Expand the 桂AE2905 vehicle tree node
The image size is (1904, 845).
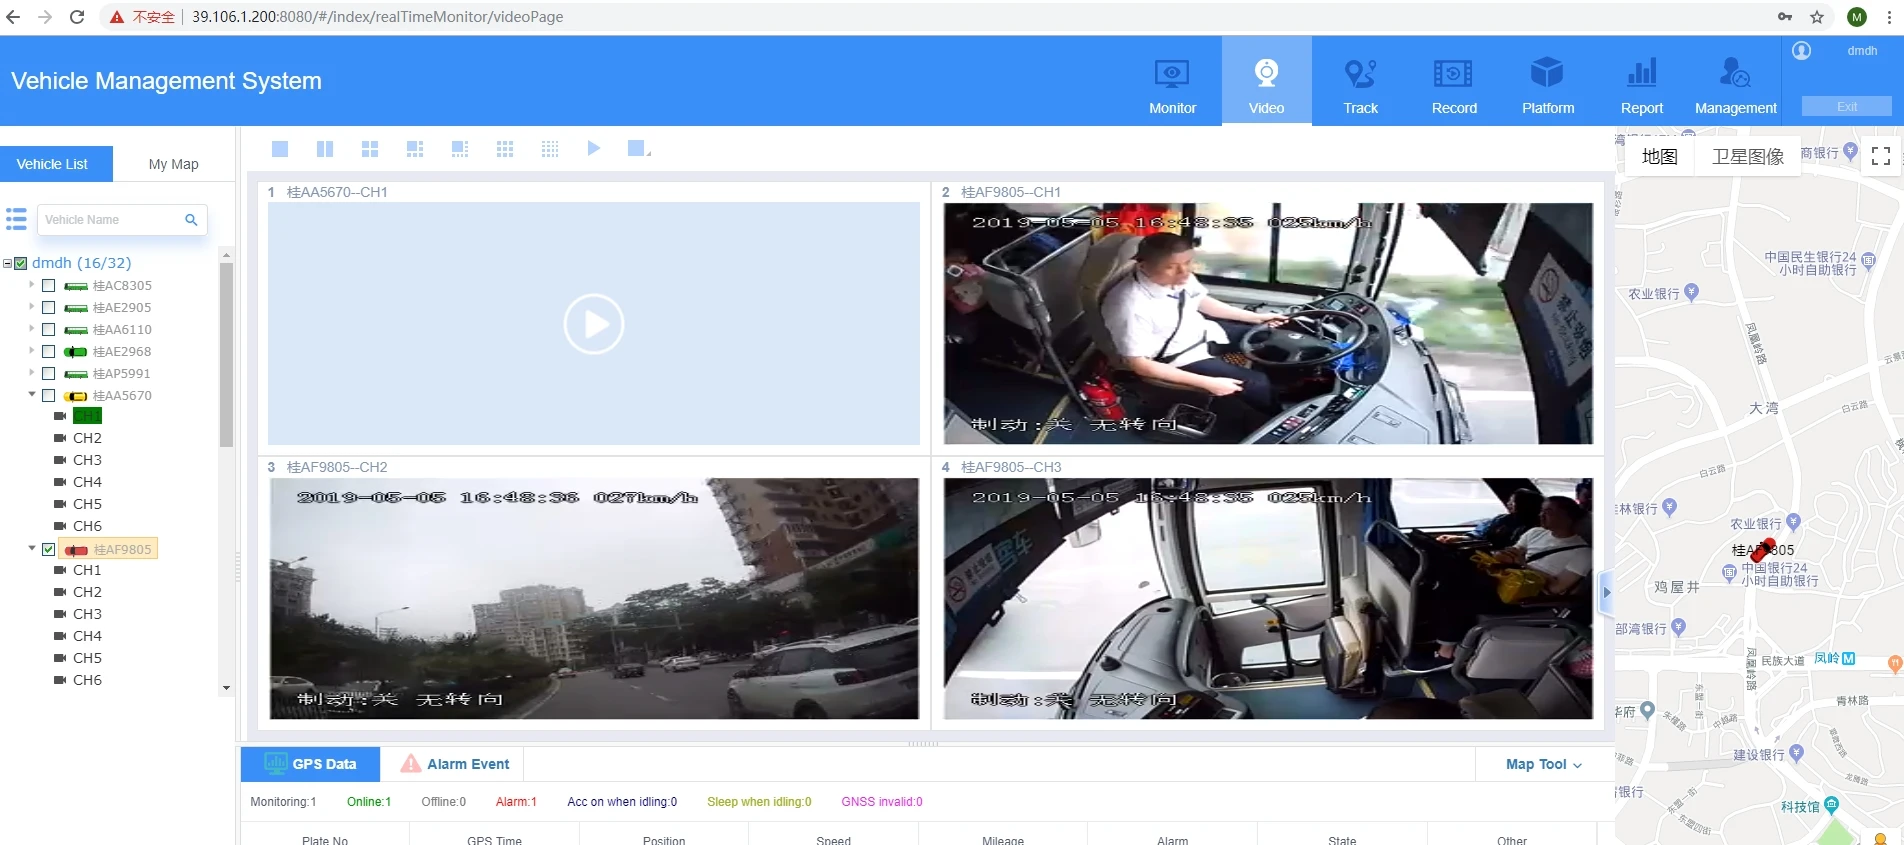coord(32,307)
